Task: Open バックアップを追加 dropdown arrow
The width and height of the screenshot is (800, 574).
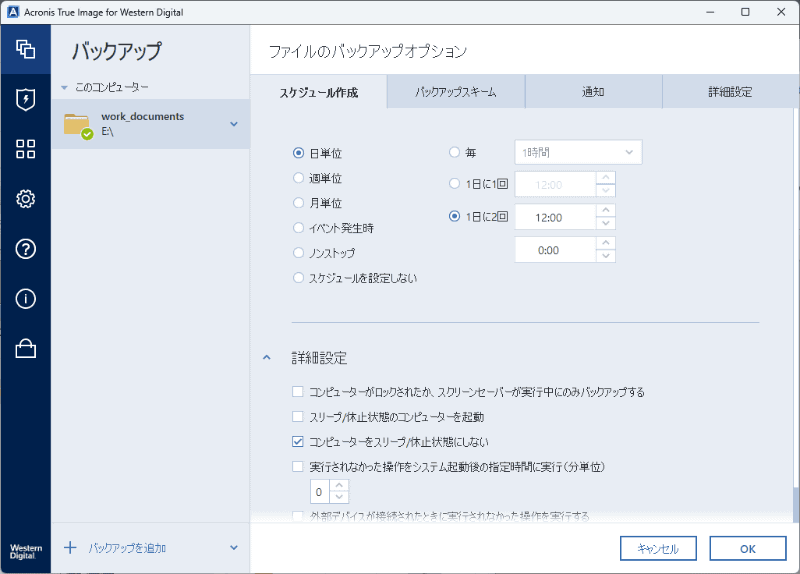Action: tap(234, 547)
